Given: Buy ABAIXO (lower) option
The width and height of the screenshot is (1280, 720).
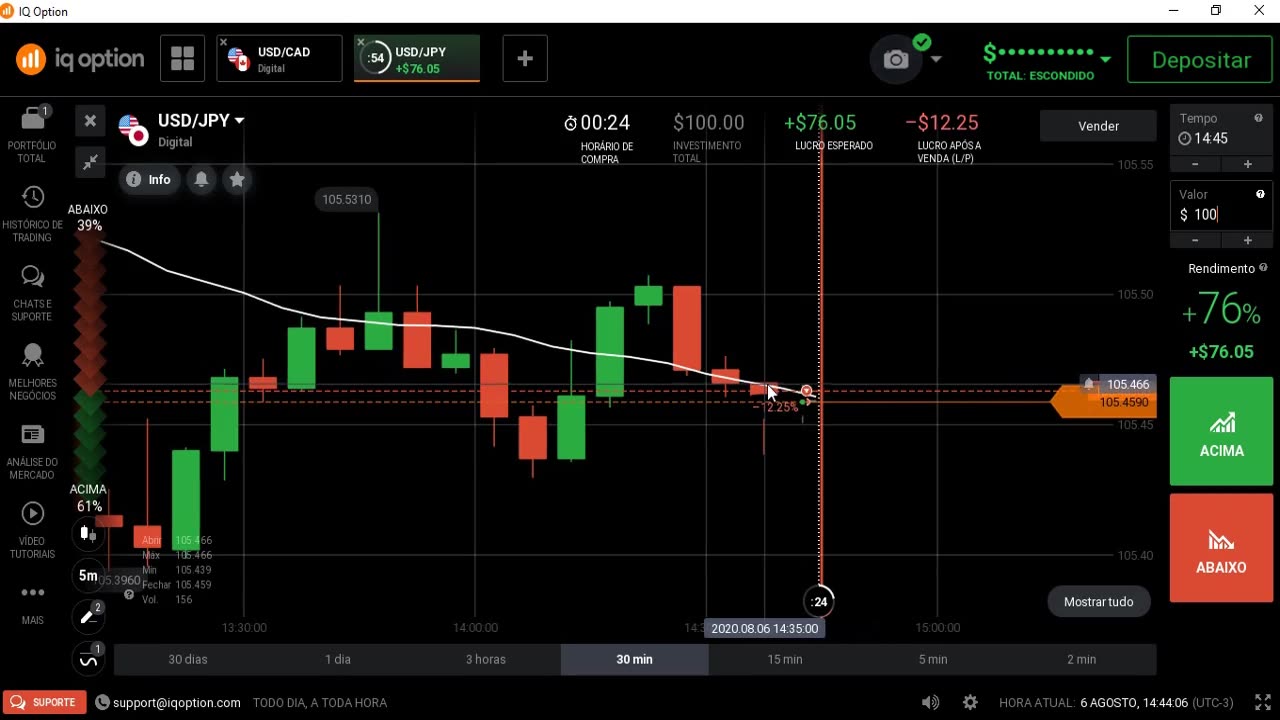Looking at the screenshot, I should (x=1221, y=548).
